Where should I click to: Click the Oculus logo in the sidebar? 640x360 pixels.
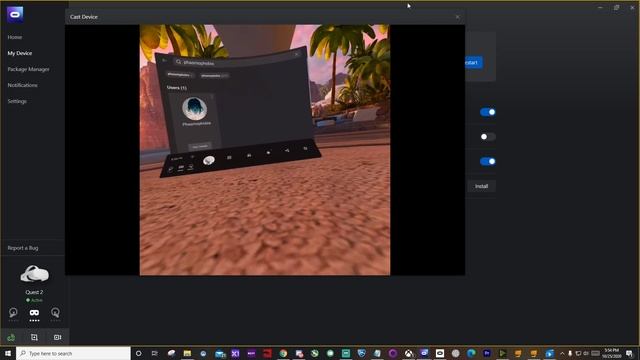click(15, 15)
